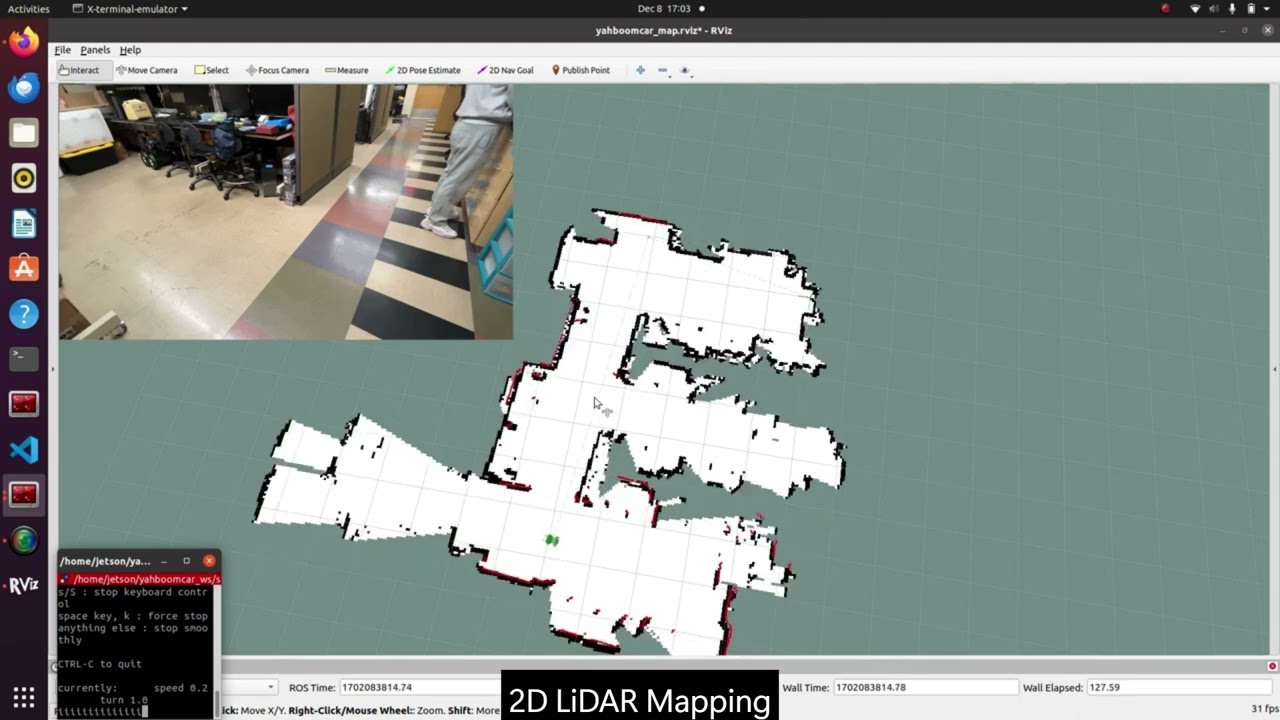
Task: Open Thunderbird mail from the dock
Action: click(x=24, y=87)
